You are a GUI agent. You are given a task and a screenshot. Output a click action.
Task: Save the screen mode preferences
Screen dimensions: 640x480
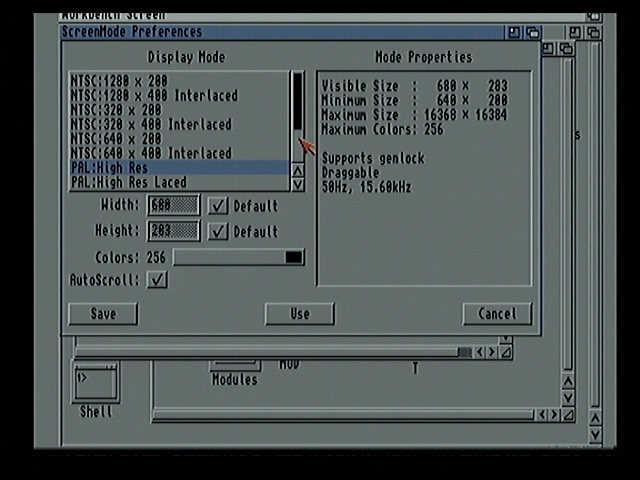tap(103, 314)
